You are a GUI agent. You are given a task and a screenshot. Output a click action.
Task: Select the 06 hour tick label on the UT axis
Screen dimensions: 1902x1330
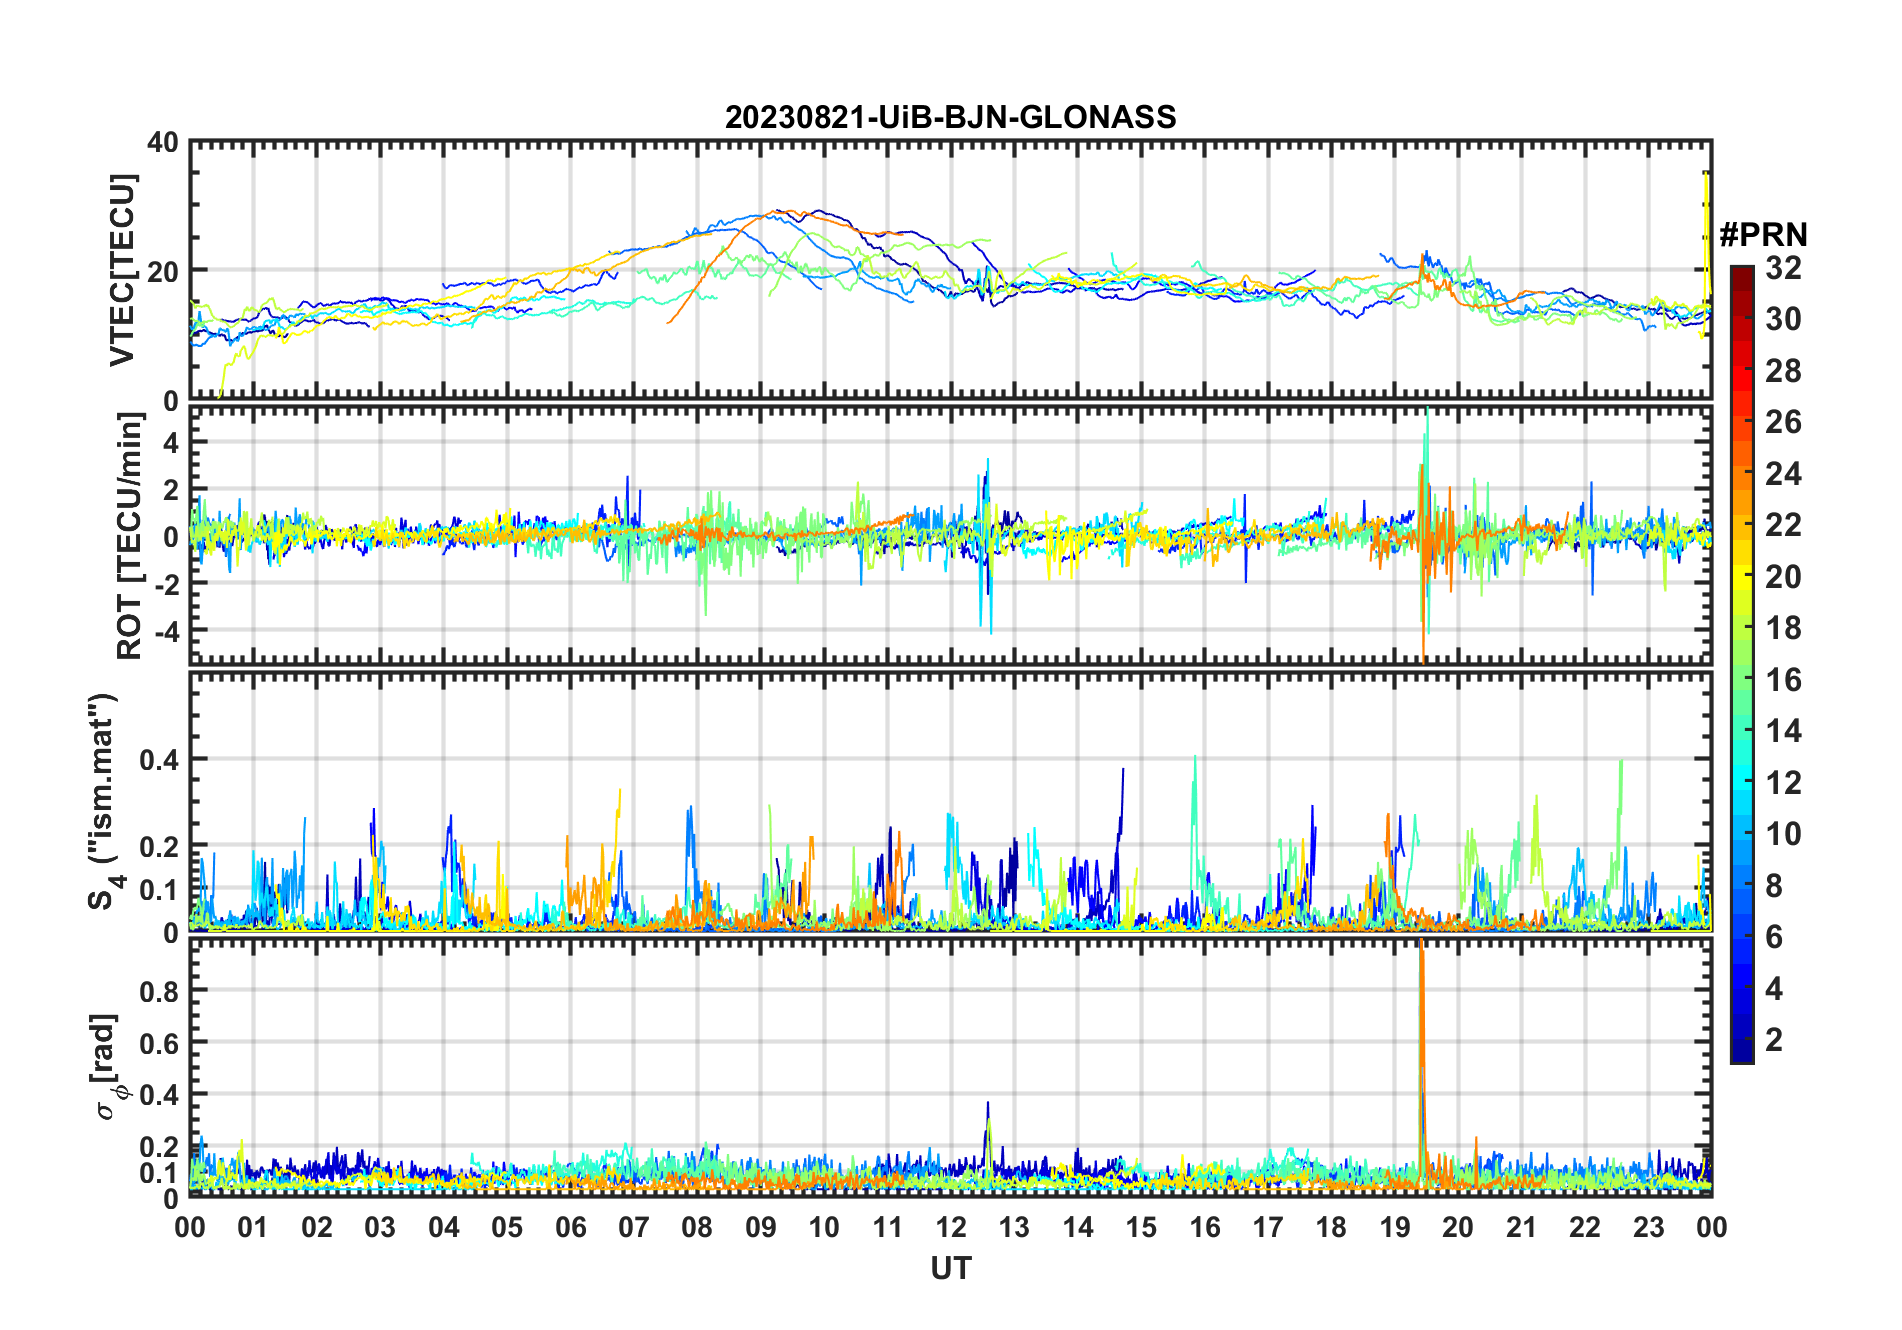coord(570,1227)
